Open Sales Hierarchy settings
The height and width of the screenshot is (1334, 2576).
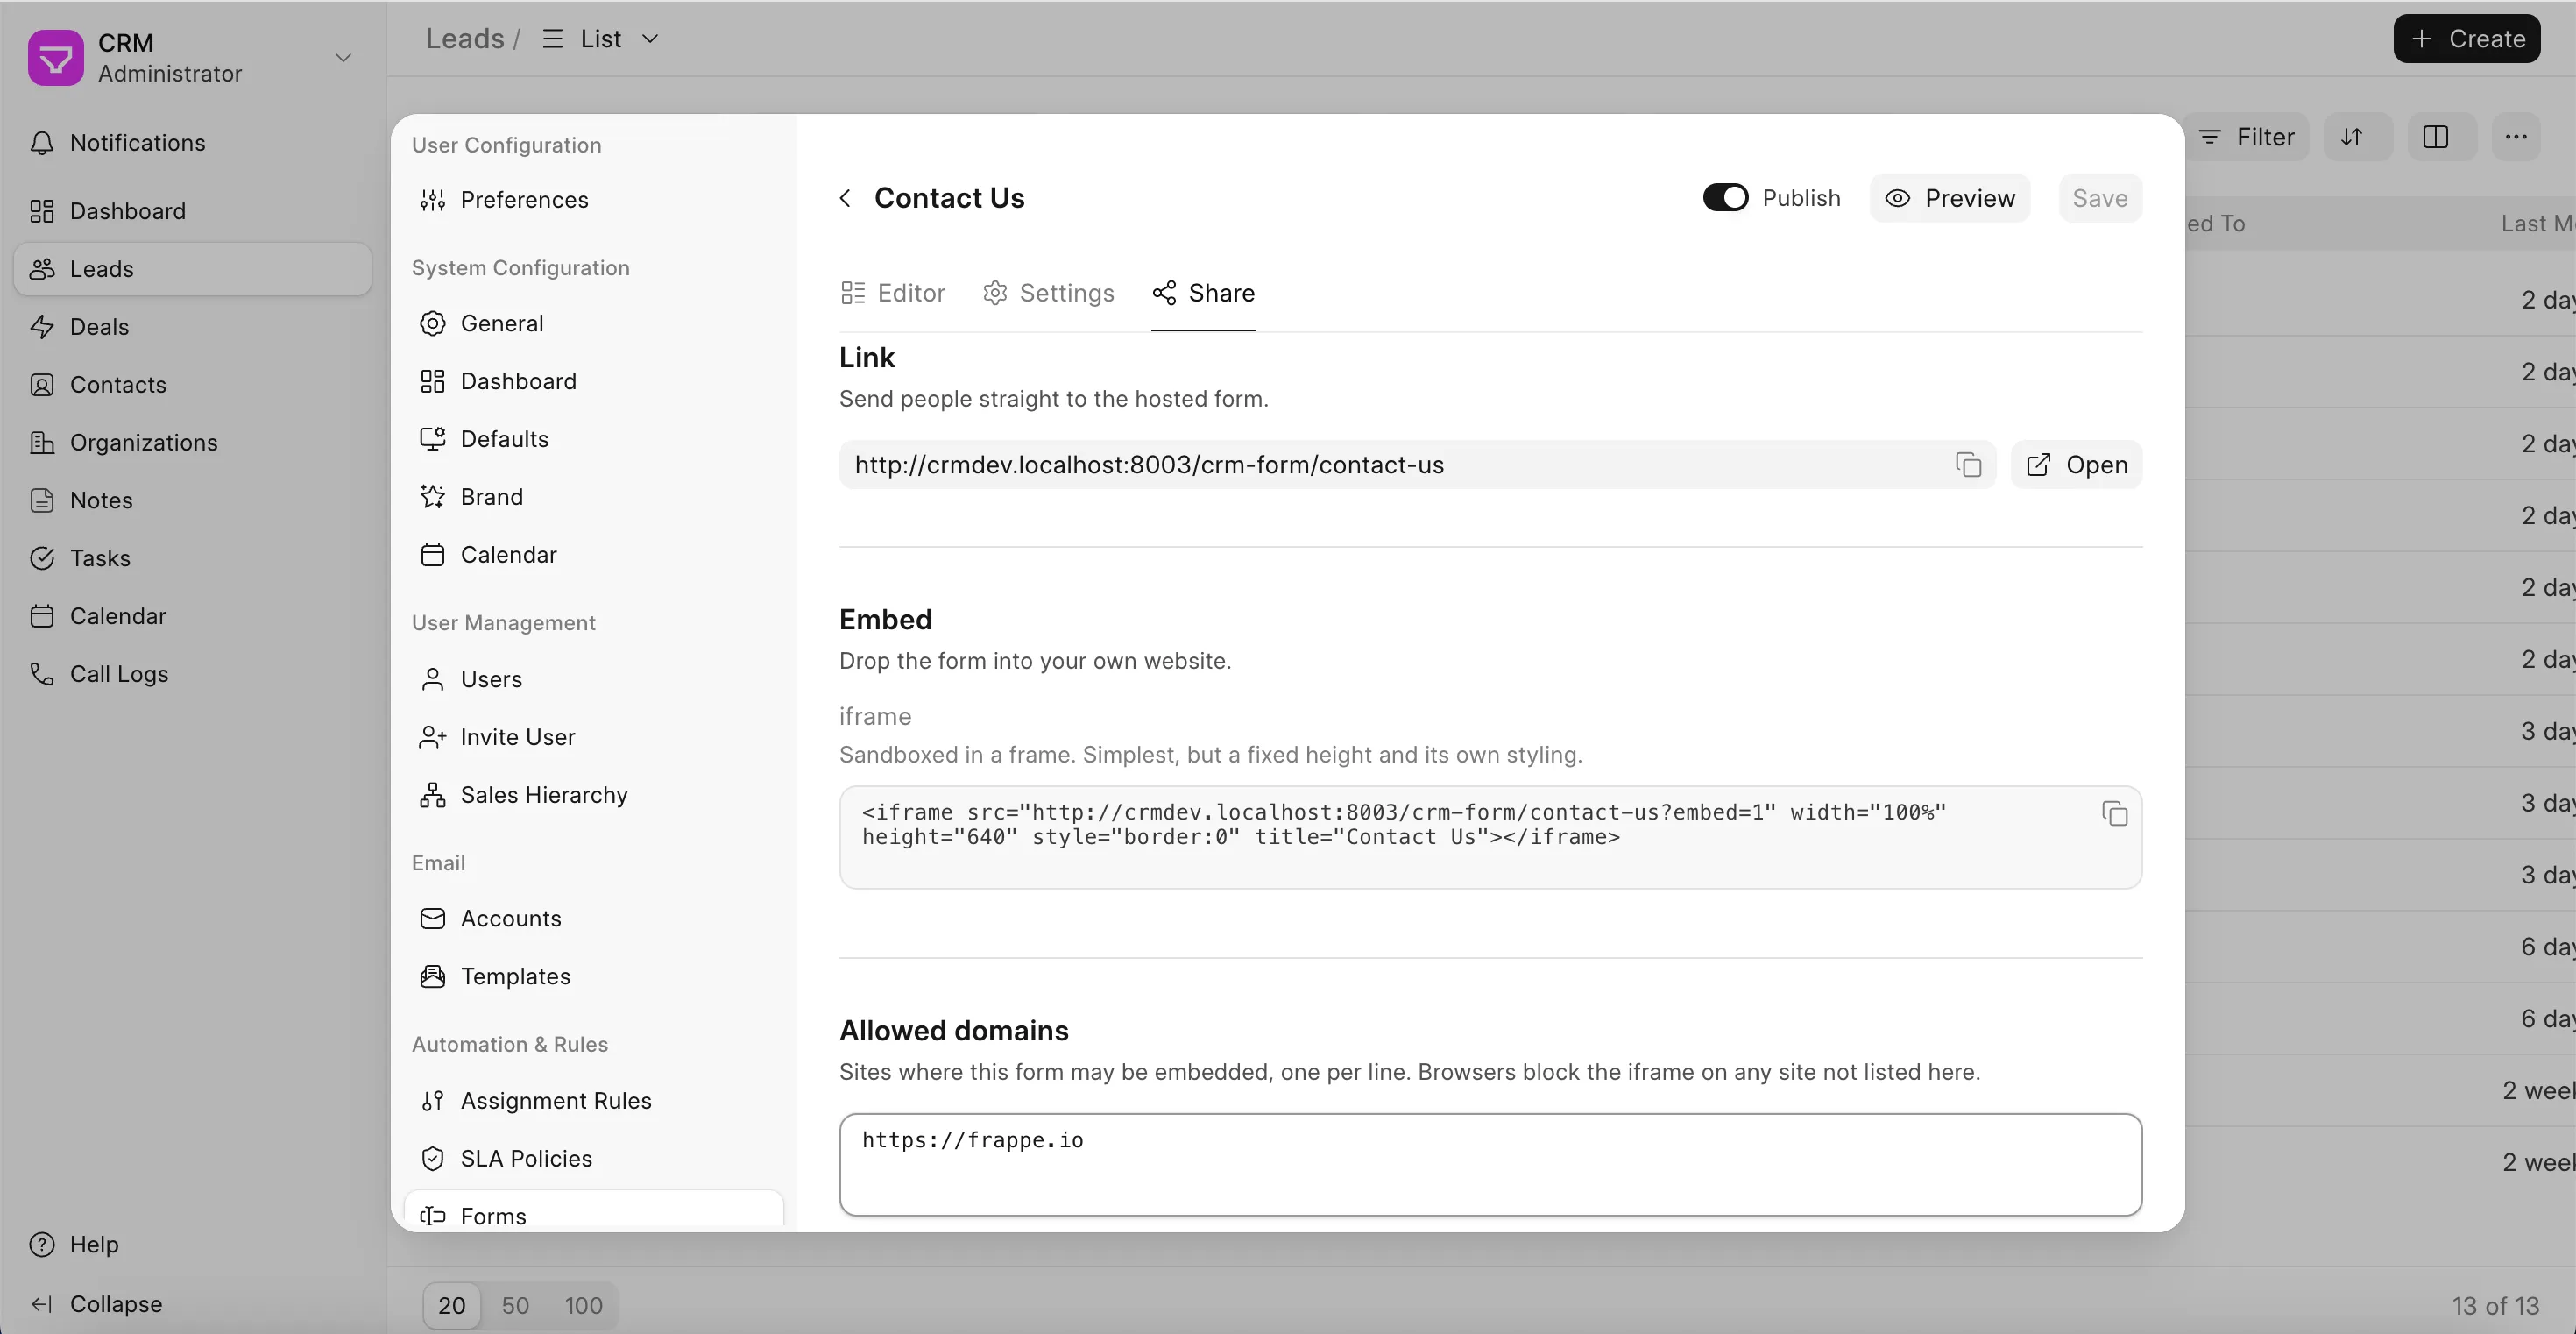pos(594,795)
